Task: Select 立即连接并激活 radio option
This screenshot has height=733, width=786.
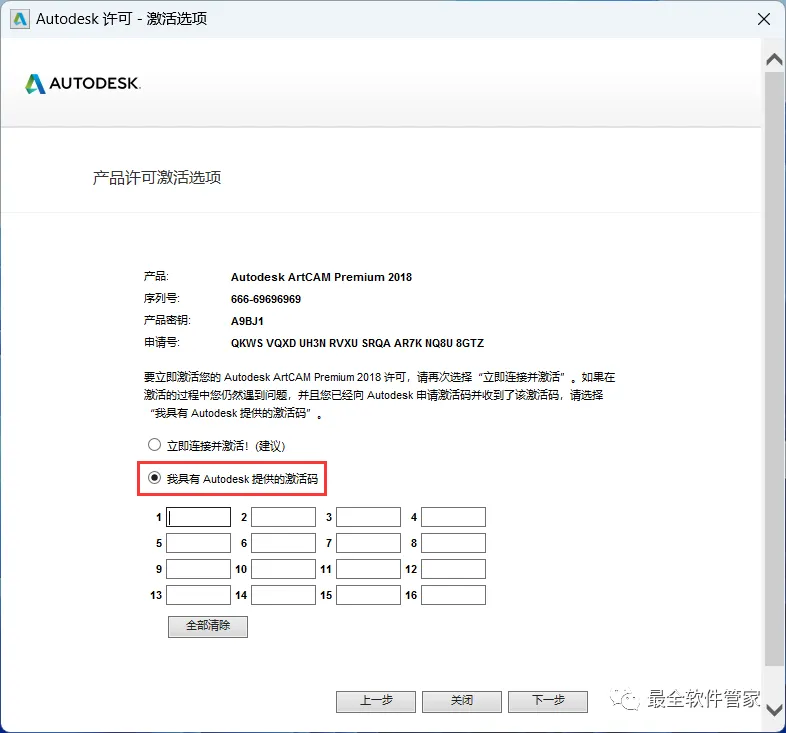Action: click(x=154, y=445)
